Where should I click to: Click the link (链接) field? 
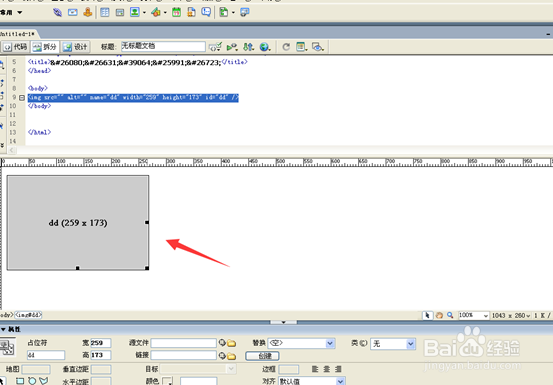pyautogui.click(x=183, y=355)
